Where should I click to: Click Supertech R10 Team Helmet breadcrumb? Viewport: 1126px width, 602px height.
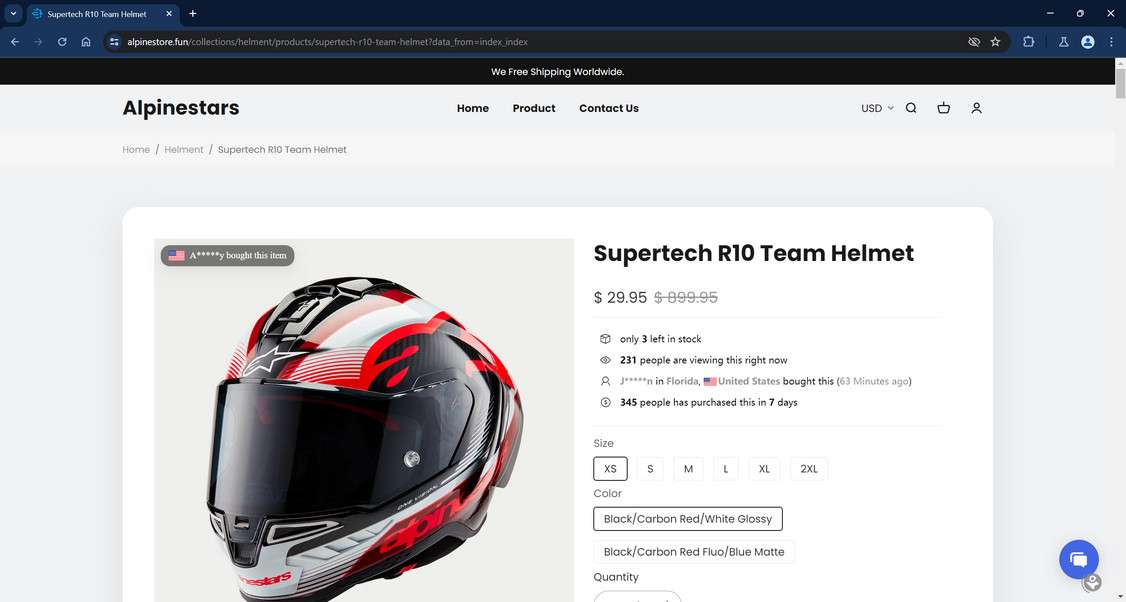(282, 149)
